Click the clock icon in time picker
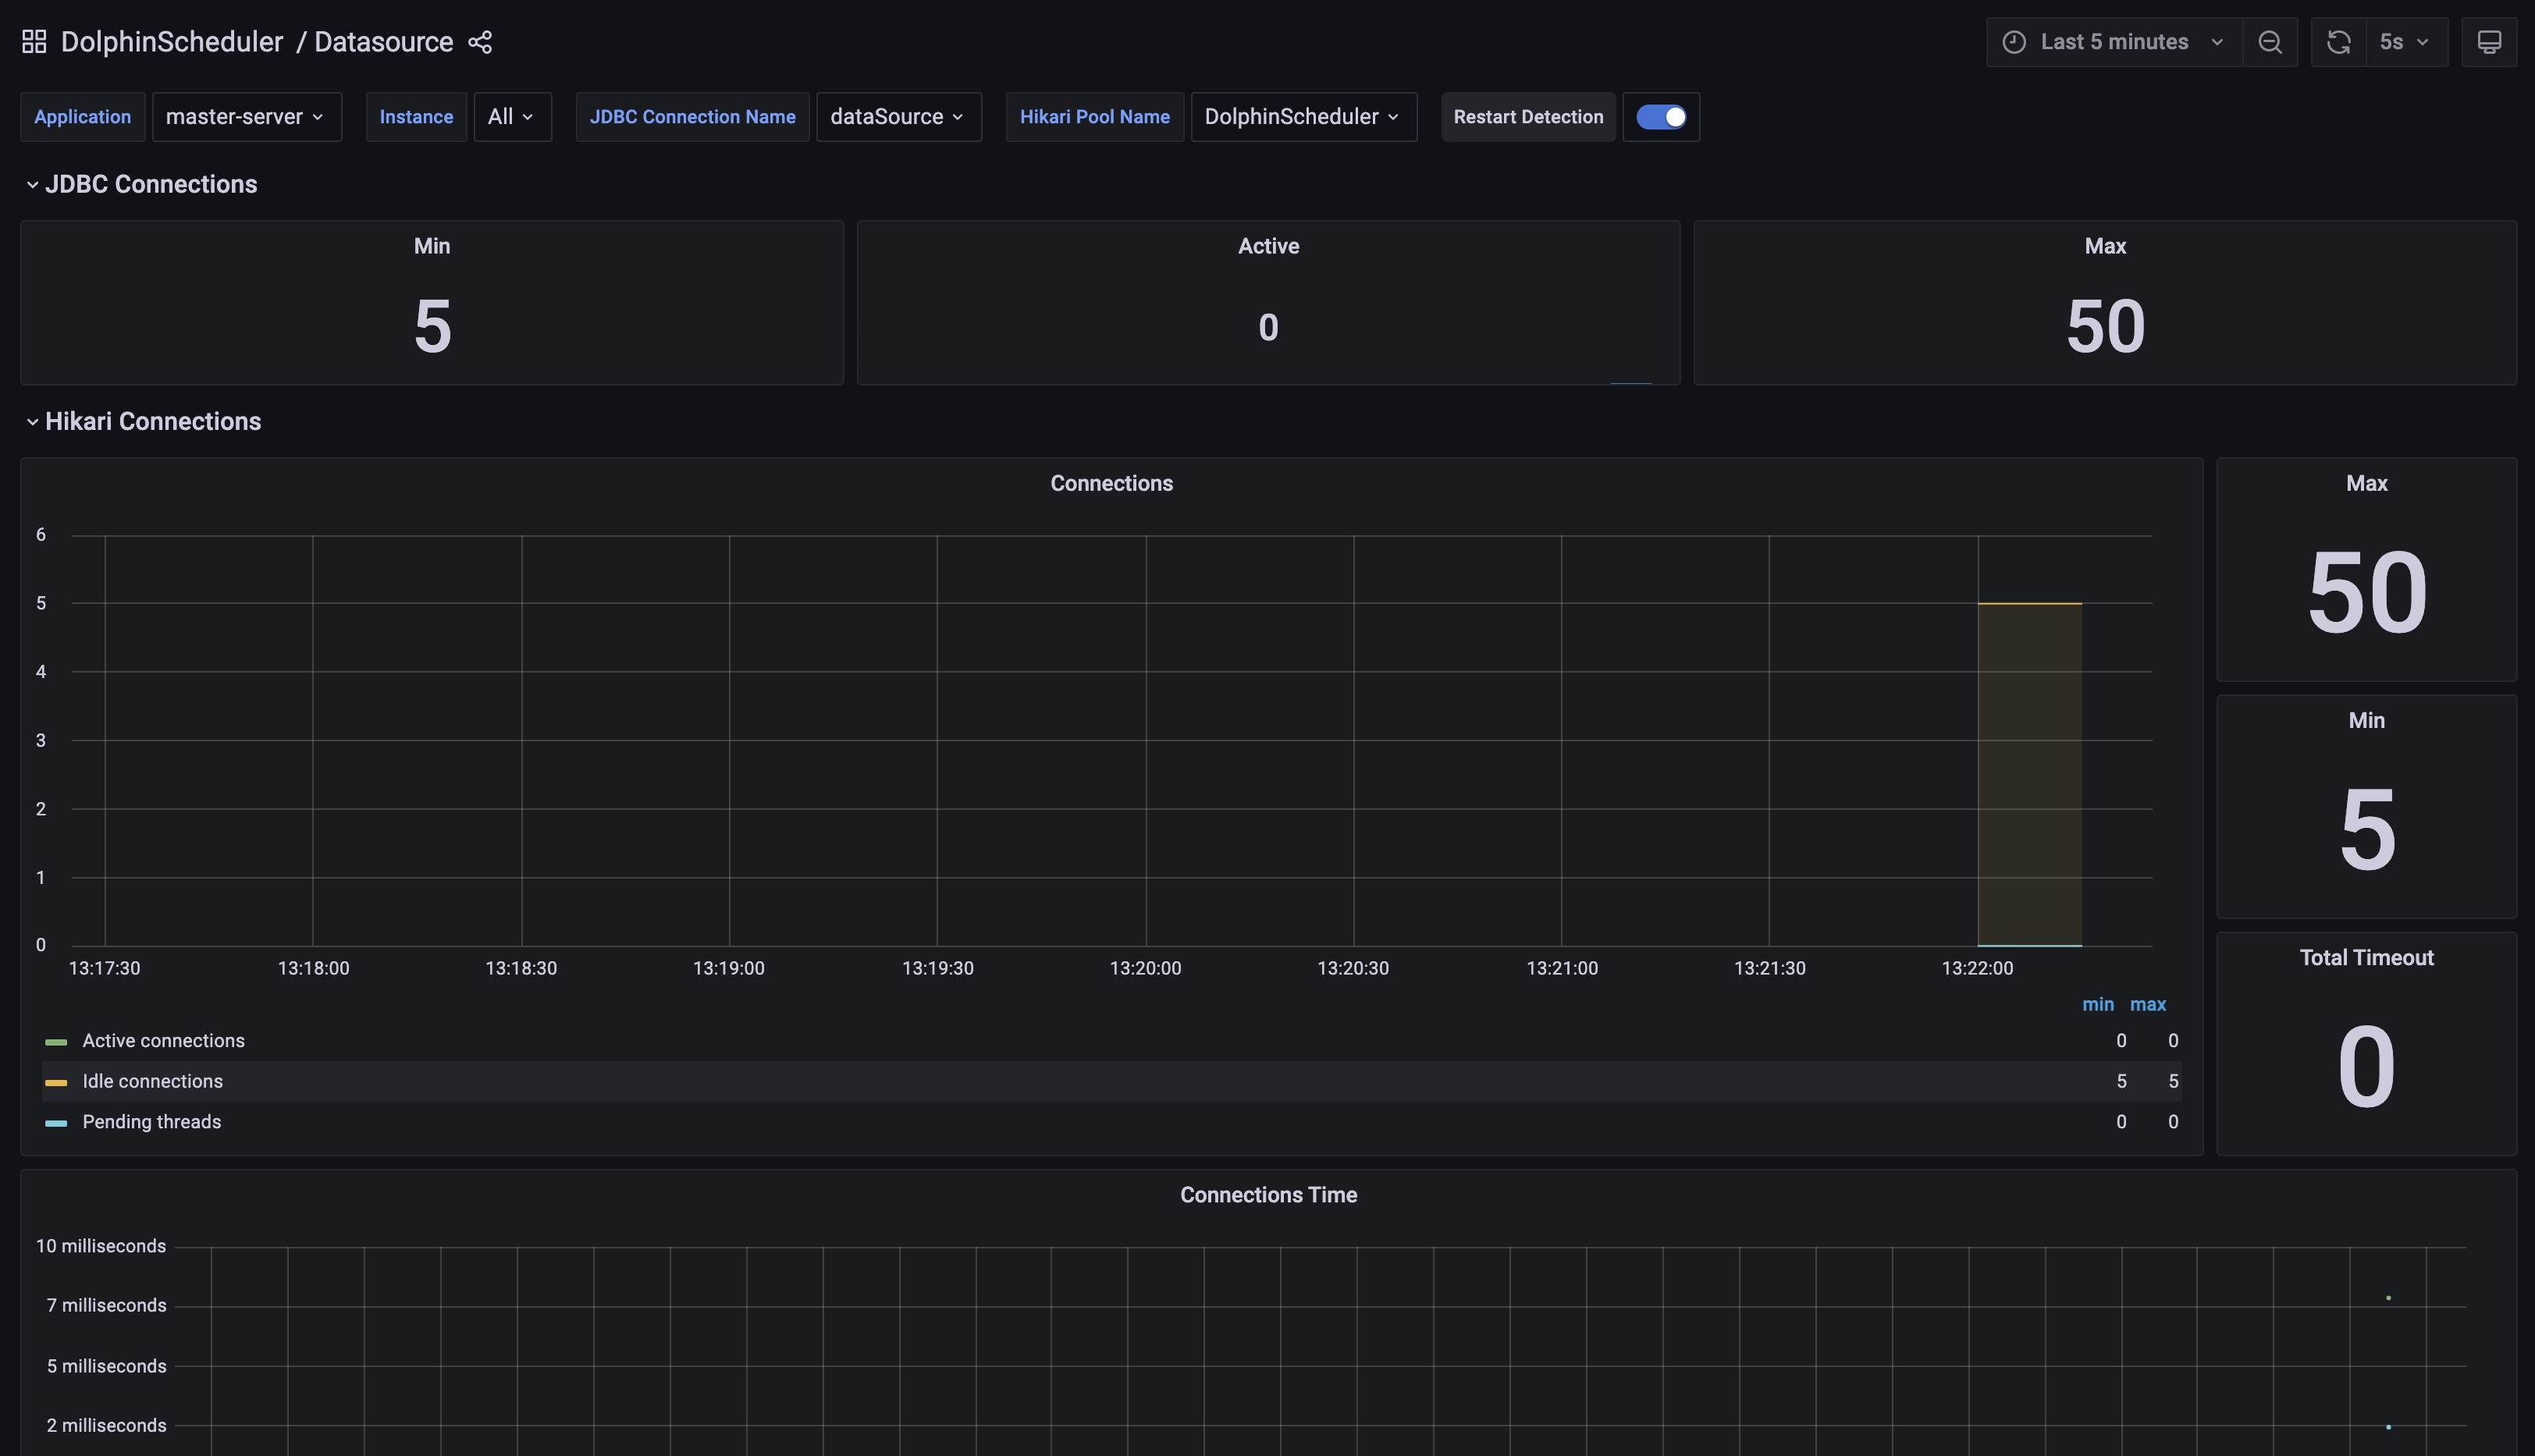The width and height of the screenshot is (2535, 1456). [2014, 42]
